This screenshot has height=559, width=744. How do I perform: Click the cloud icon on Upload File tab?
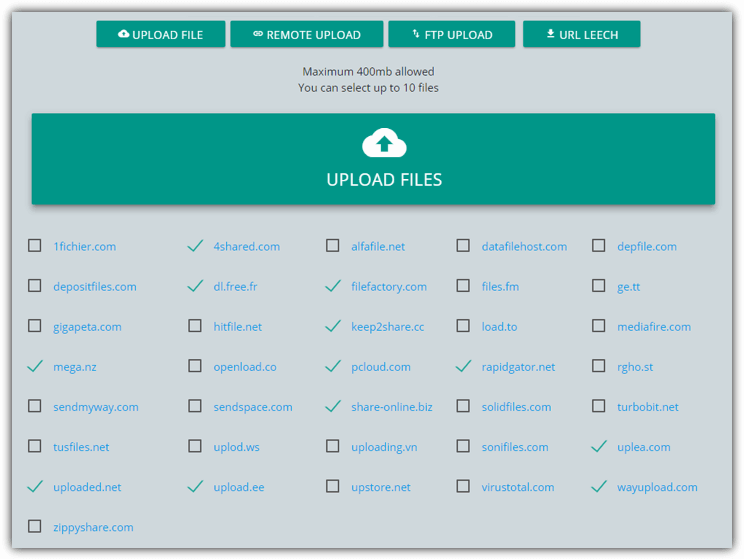[123, 34]
